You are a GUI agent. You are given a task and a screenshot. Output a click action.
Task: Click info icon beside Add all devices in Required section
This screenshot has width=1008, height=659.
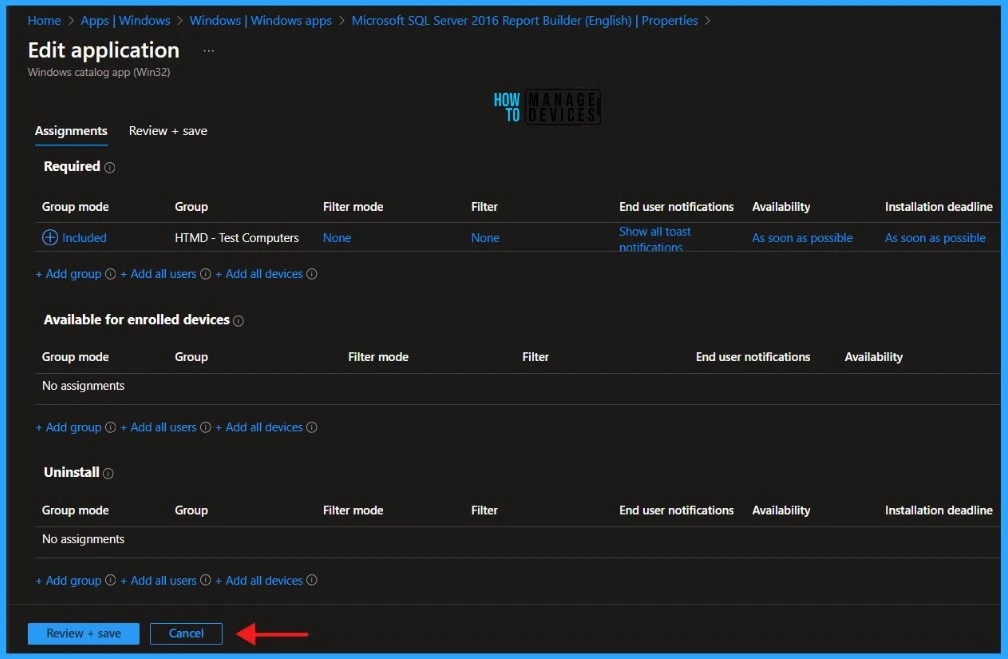tap(312, 274)
